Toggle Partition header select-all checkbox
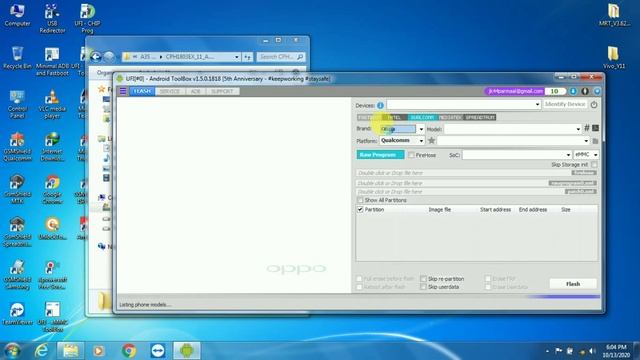This screenshot has height=360, width=640. [x=360, y=209]
